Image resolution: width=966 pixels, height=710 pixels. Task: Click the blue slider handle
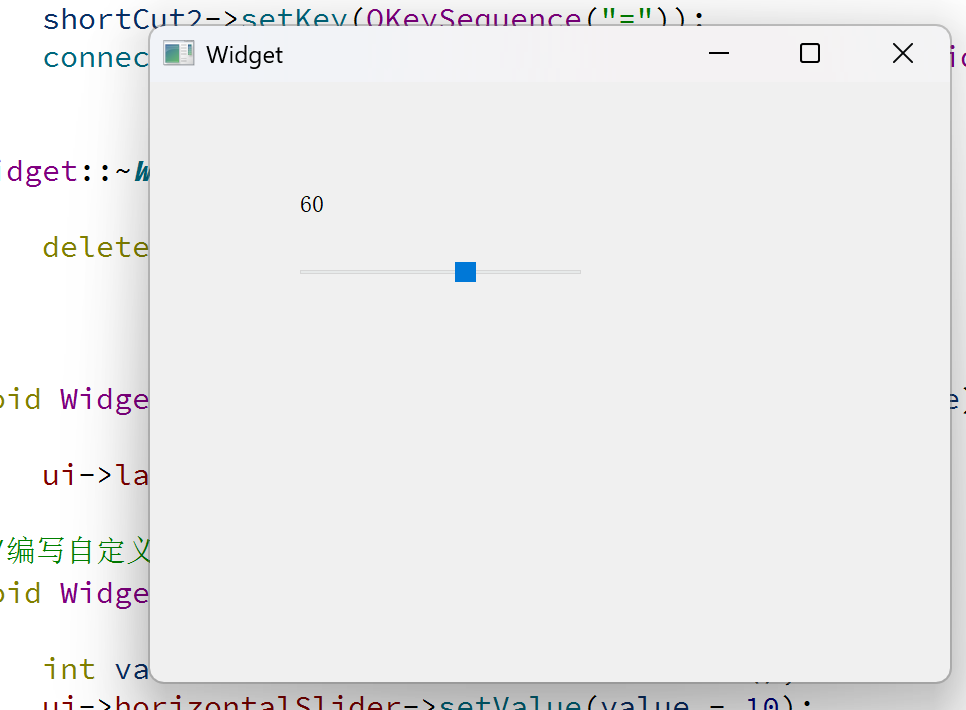click(465, 272)
